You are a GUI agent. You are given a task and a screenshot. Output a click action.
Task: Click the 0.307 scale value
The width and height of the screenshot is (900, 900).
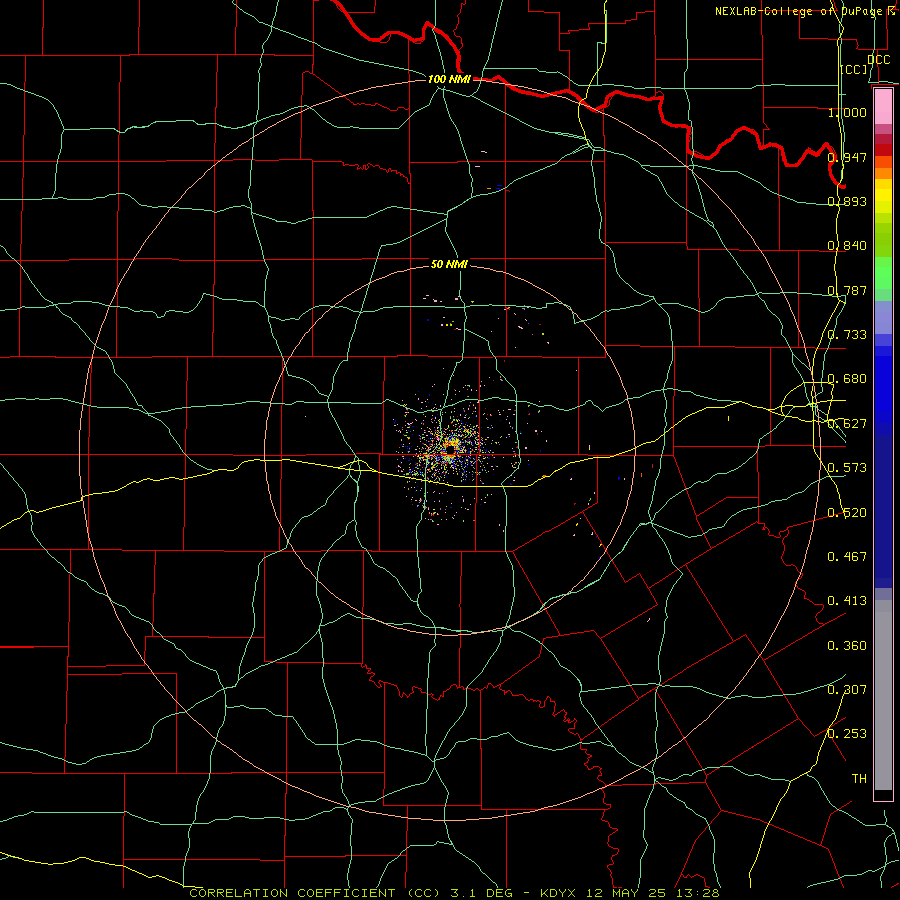tap(847, 690)
